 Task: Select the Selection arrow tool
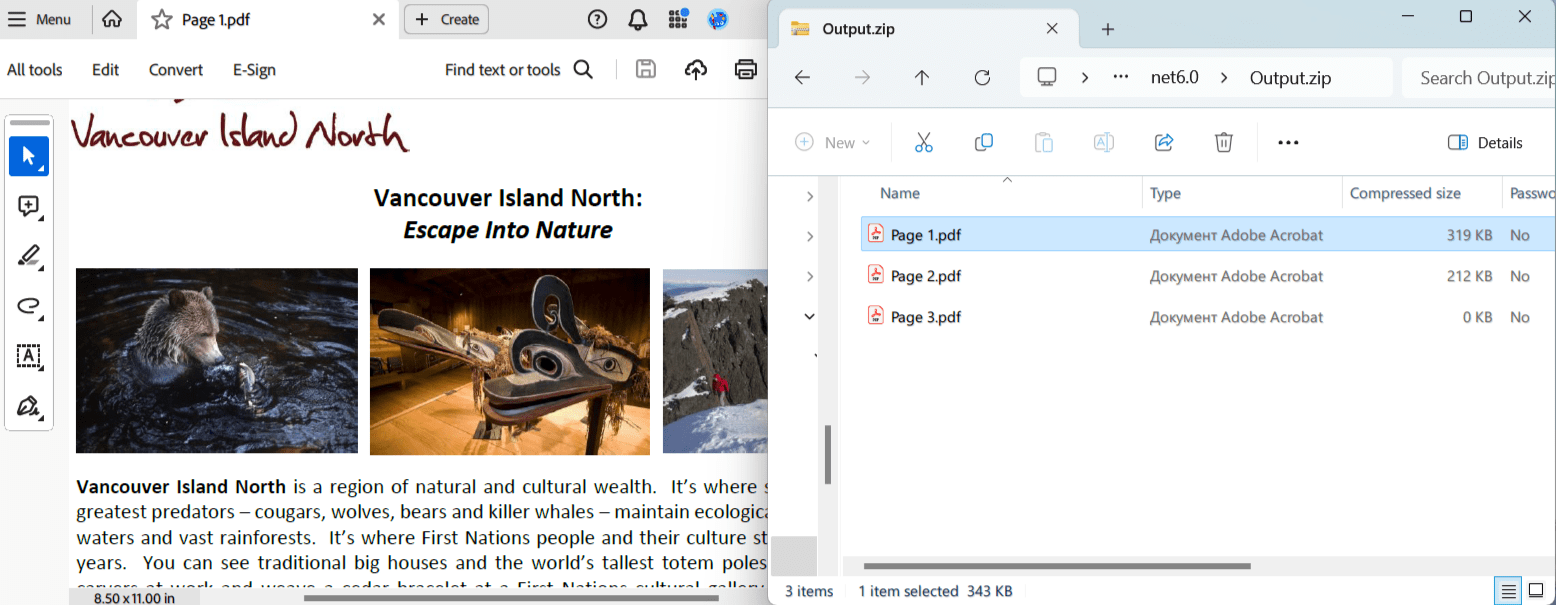point(29,156)
